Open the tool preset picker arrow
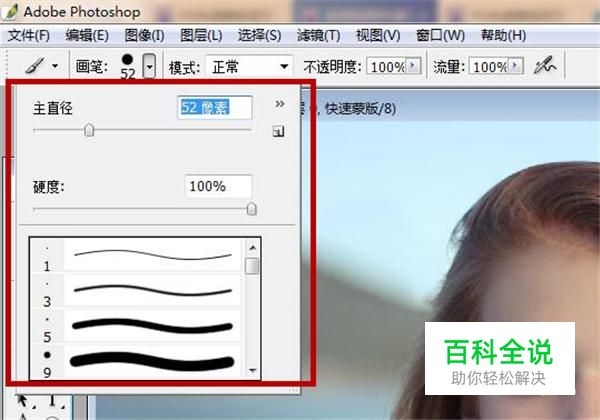This screenshot has height=420, width=600. (x=55, y=66)
